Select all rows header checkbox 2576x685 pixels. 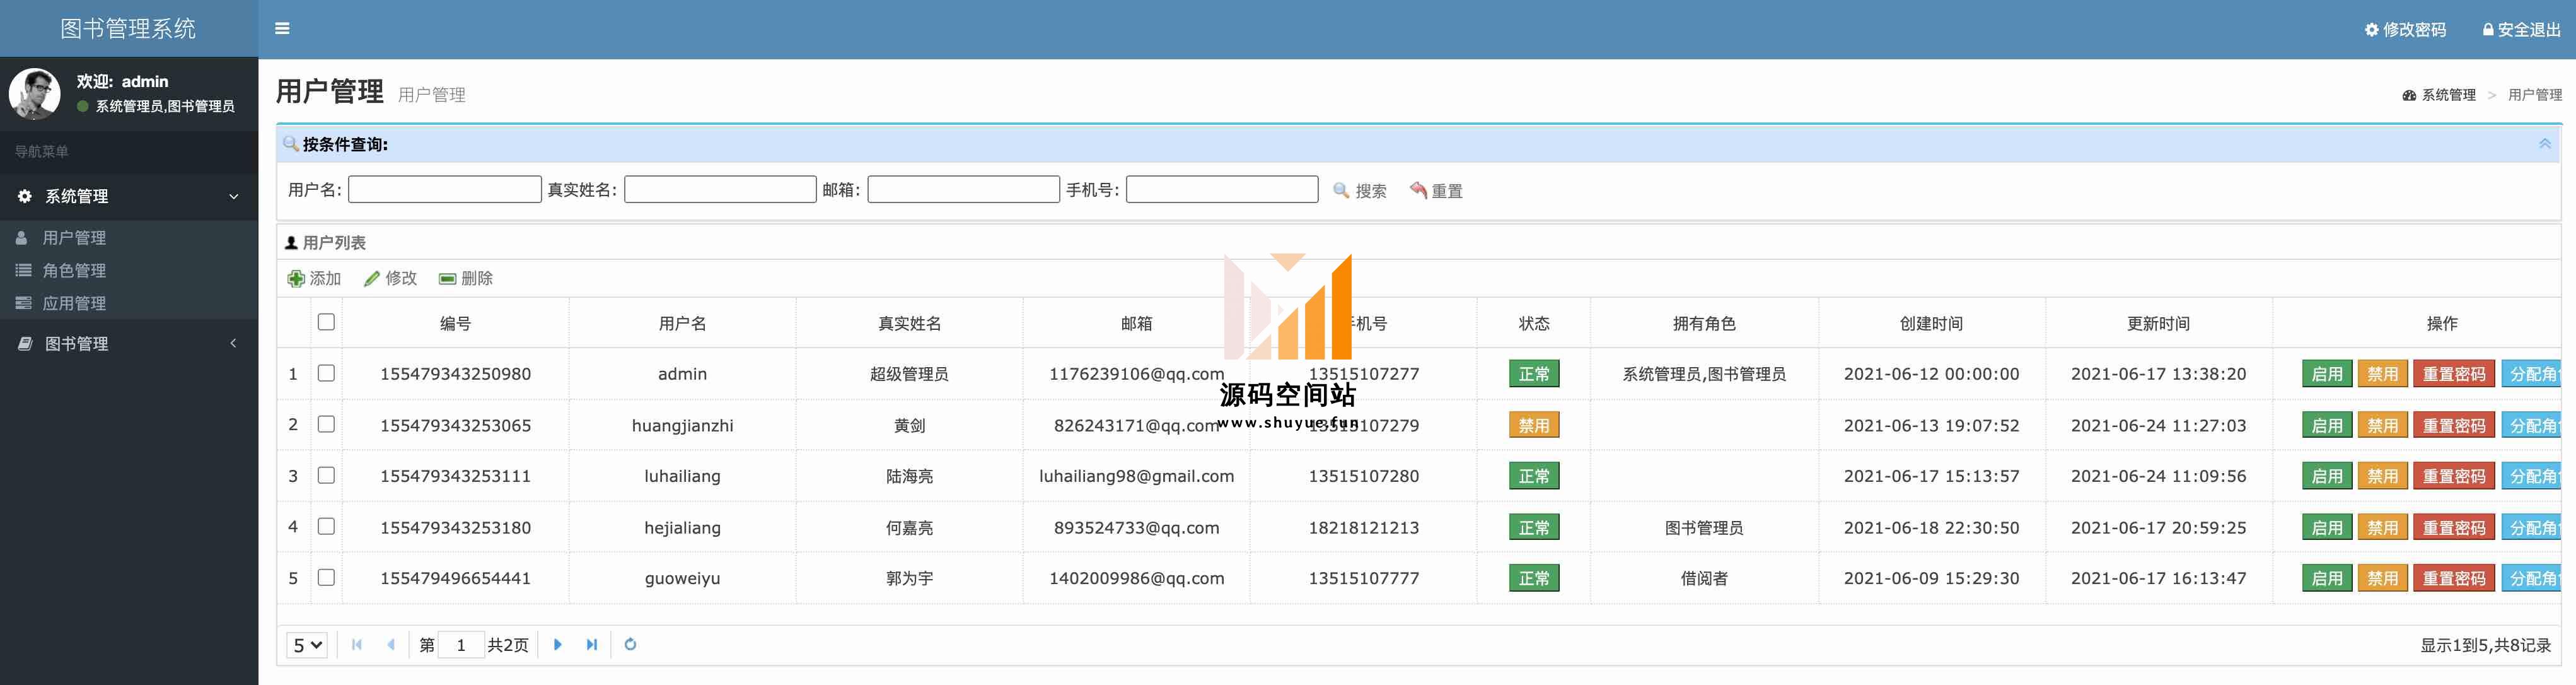[326, 322]
